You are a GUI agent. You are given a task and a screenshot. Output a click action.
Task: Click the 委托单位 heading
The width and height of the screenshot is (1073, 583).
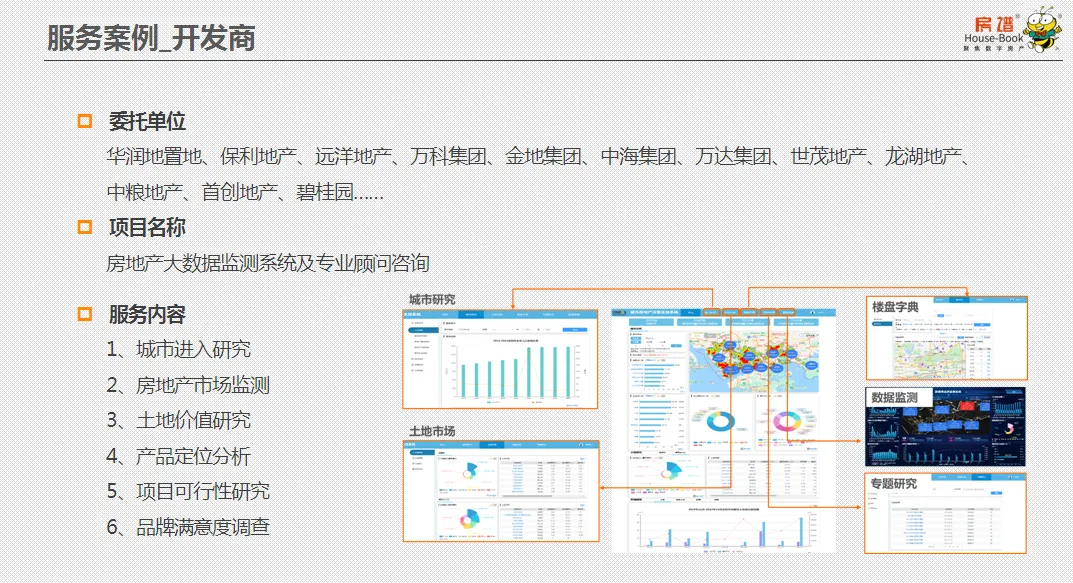click(147, 121)
